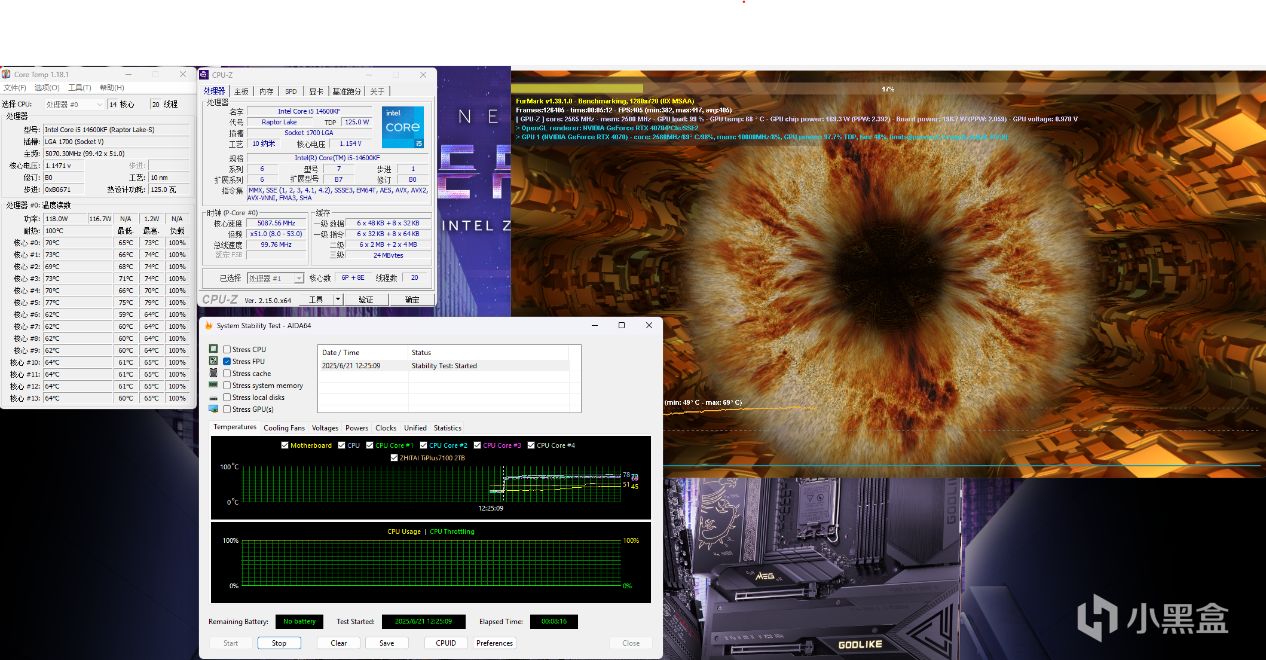The width and height of the screenshot is (1266, 660).
Task: Toggle the ZHITAI TiPlus7100 2TB graph checkbox
Action: click(394, 457)
